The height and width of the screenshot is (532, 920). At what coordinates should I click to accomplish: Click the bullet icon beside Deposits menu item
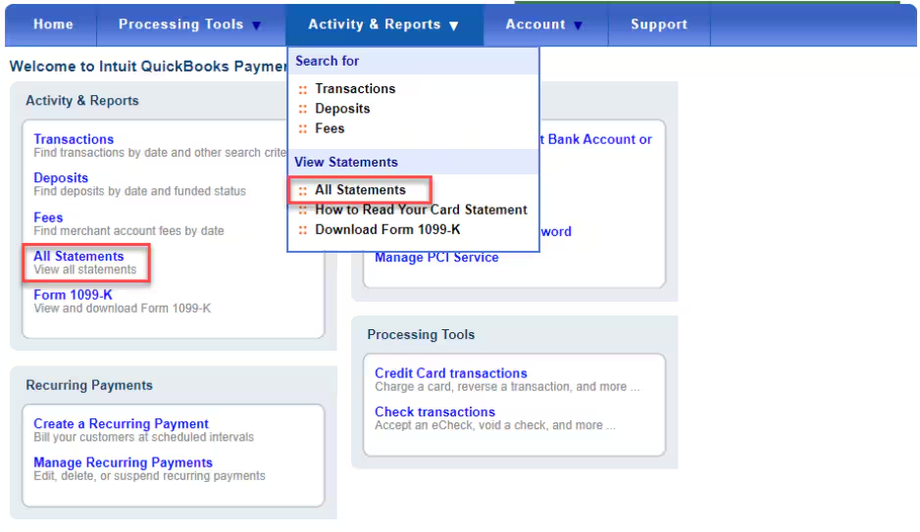point(303,110)
